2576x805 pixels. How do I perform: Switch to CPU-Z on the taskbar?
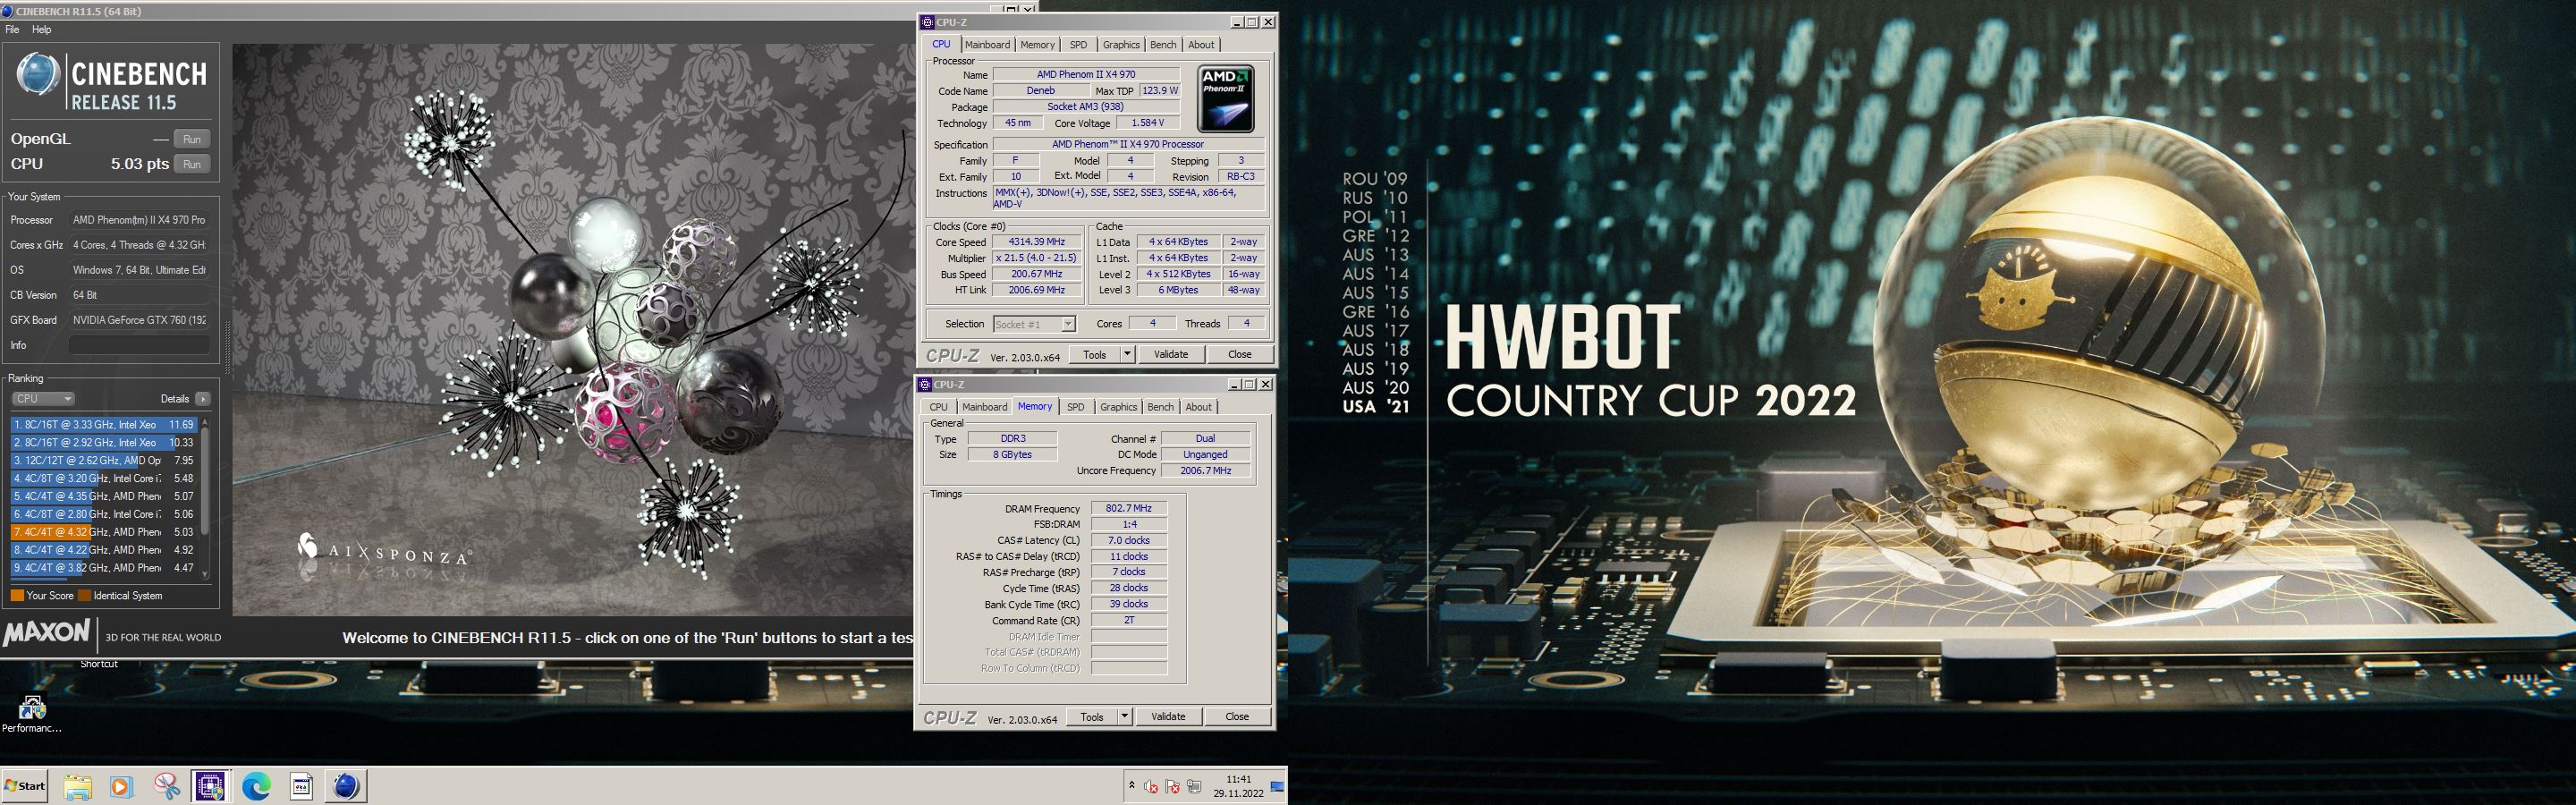(x=210, y=787)
